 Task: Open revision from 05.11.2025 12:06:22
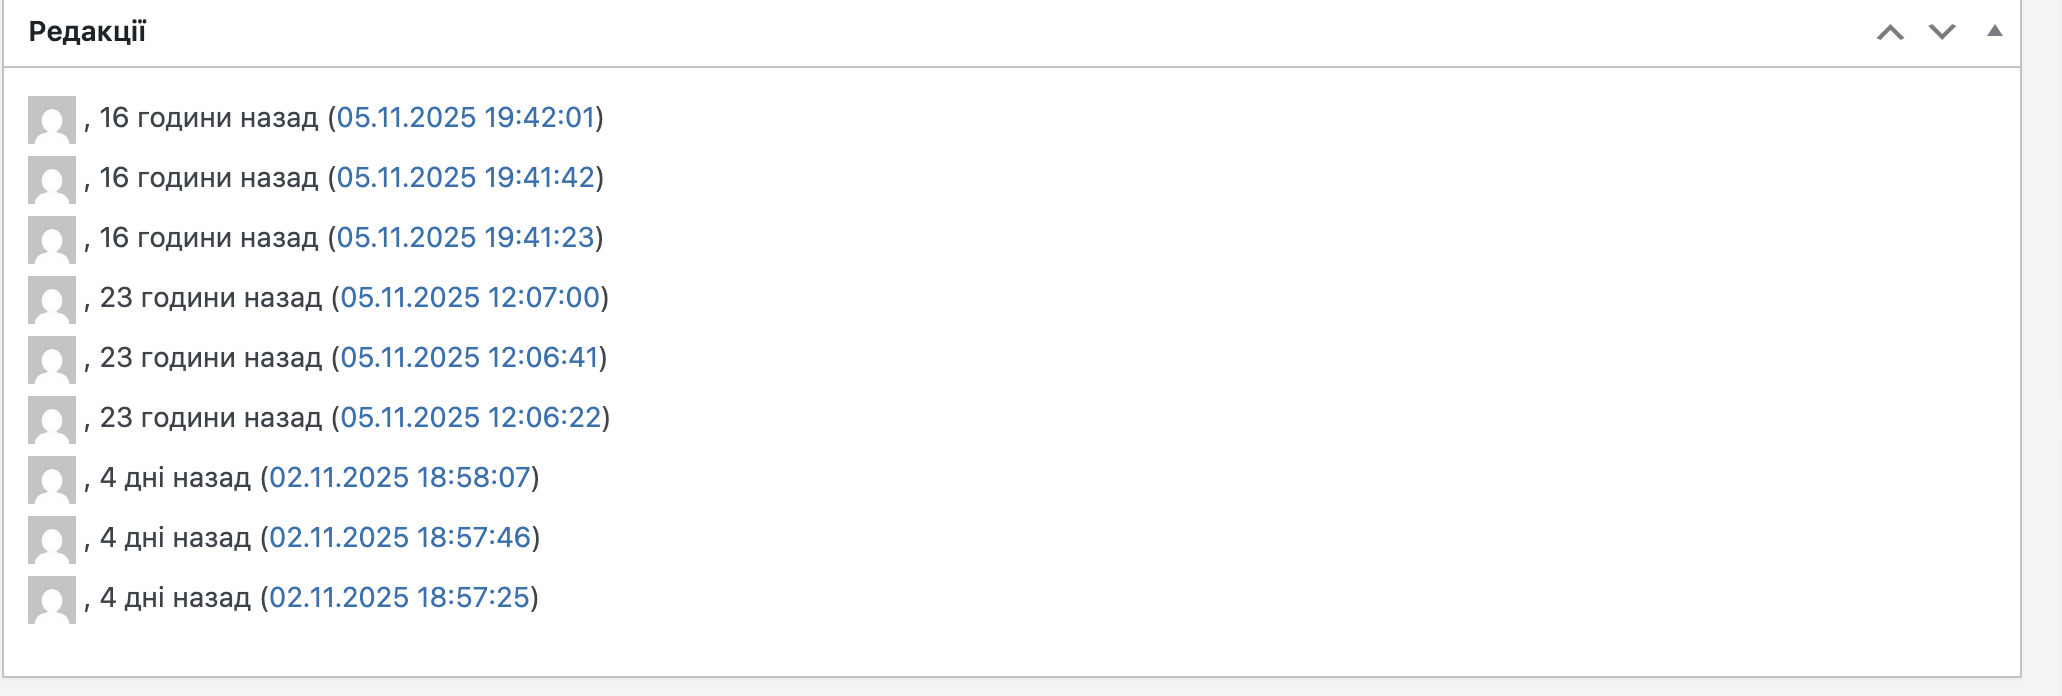(470, 418)
